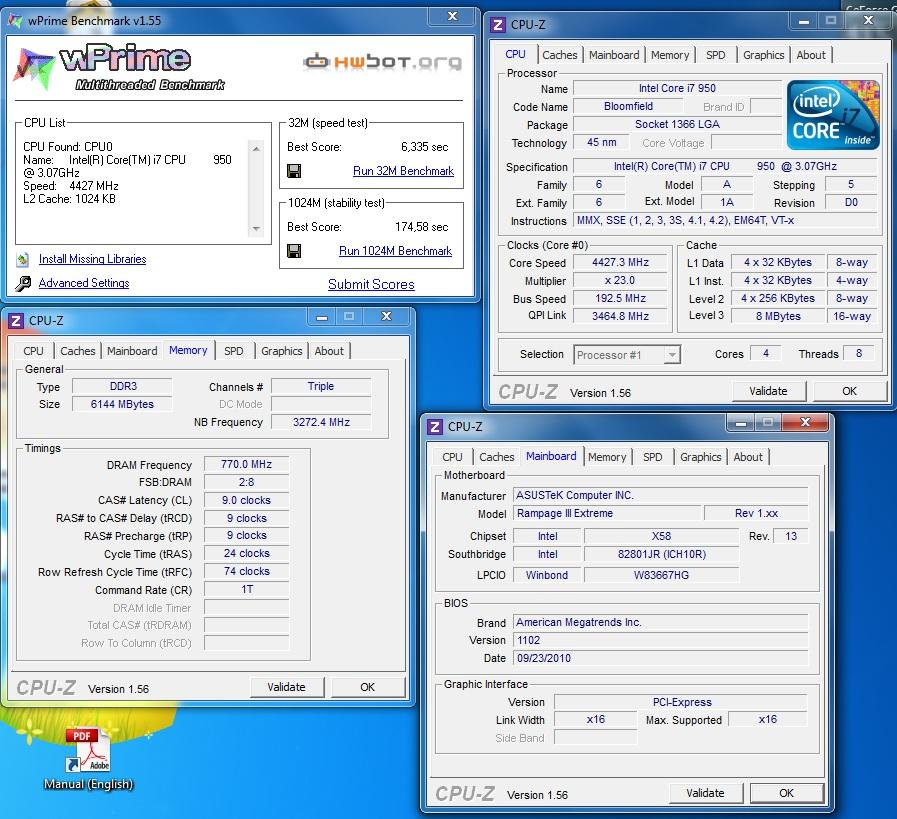This screenshot has height=819, width=897.
Task: Click the floppy save icon beside Run 1024M Benchmark
Action: (x=294, y=251)
